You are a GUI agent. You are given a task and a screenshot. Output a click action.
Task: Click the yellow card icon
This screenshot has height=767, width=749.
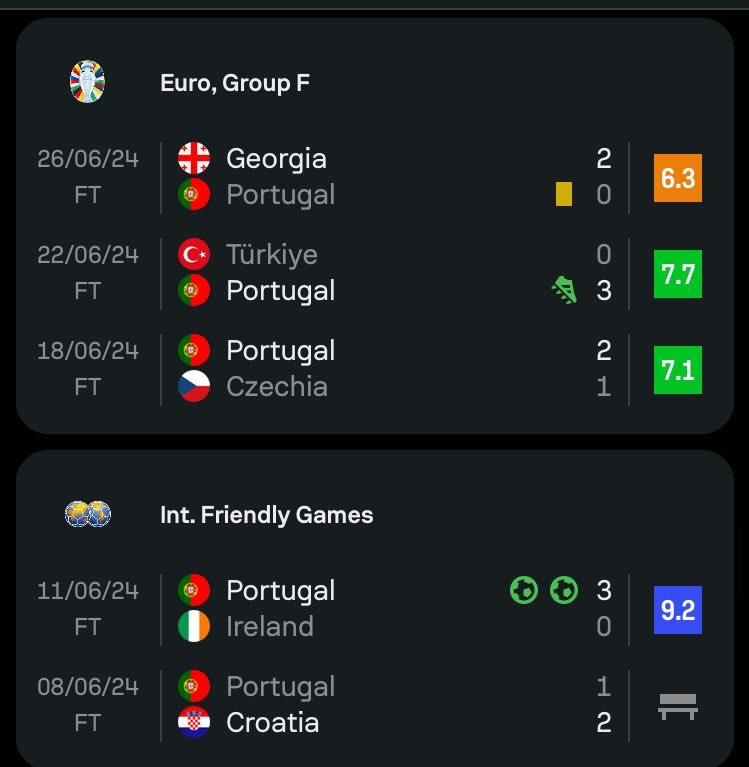(x=564, y=194)
